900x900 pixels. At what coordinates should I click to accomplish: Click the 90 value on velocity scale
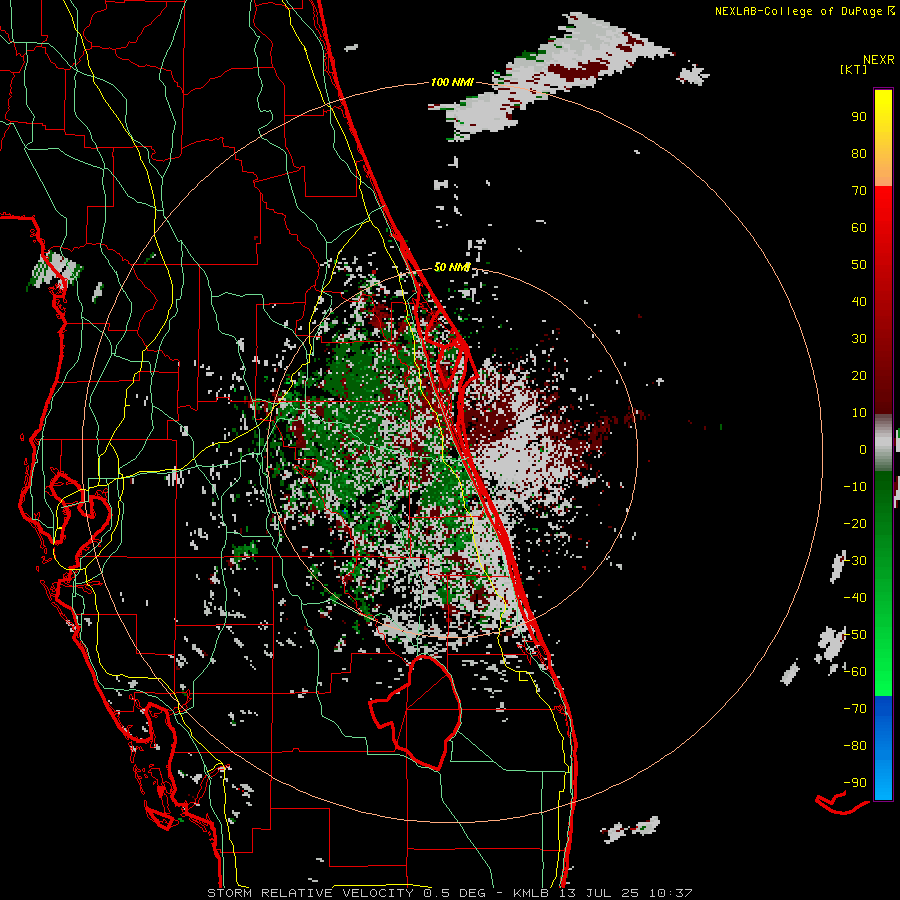point(859,117)
